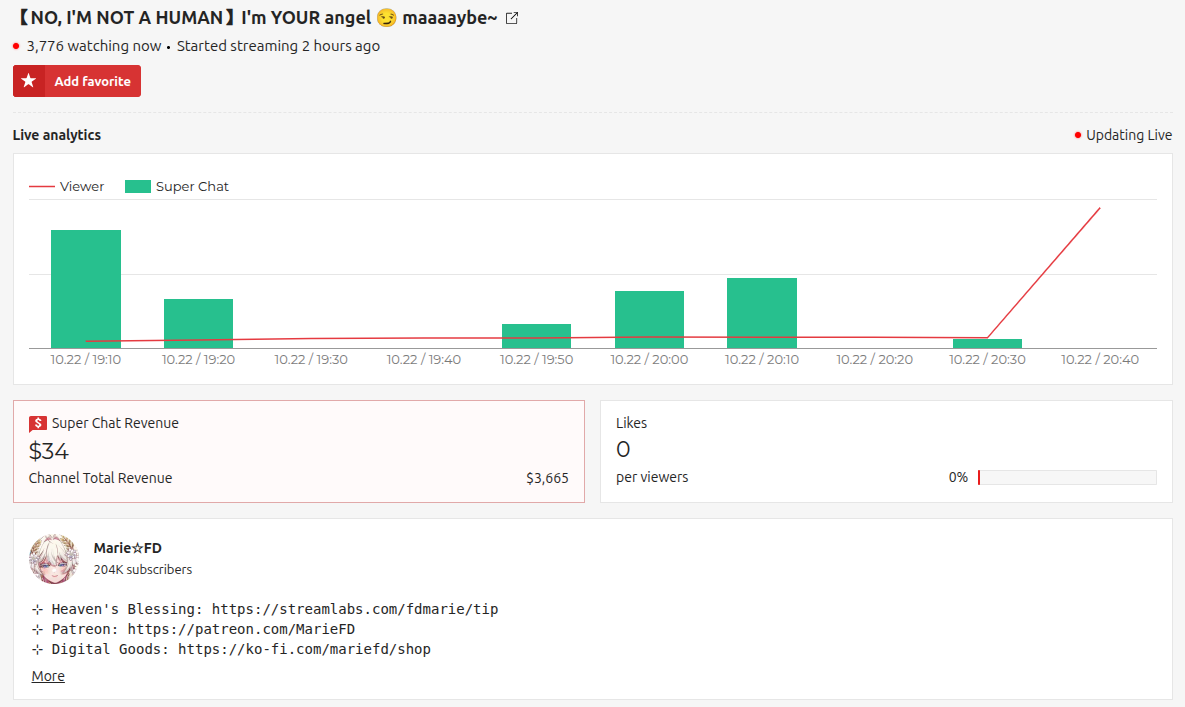Click the small Super Chat bar at 20:30

987,344
